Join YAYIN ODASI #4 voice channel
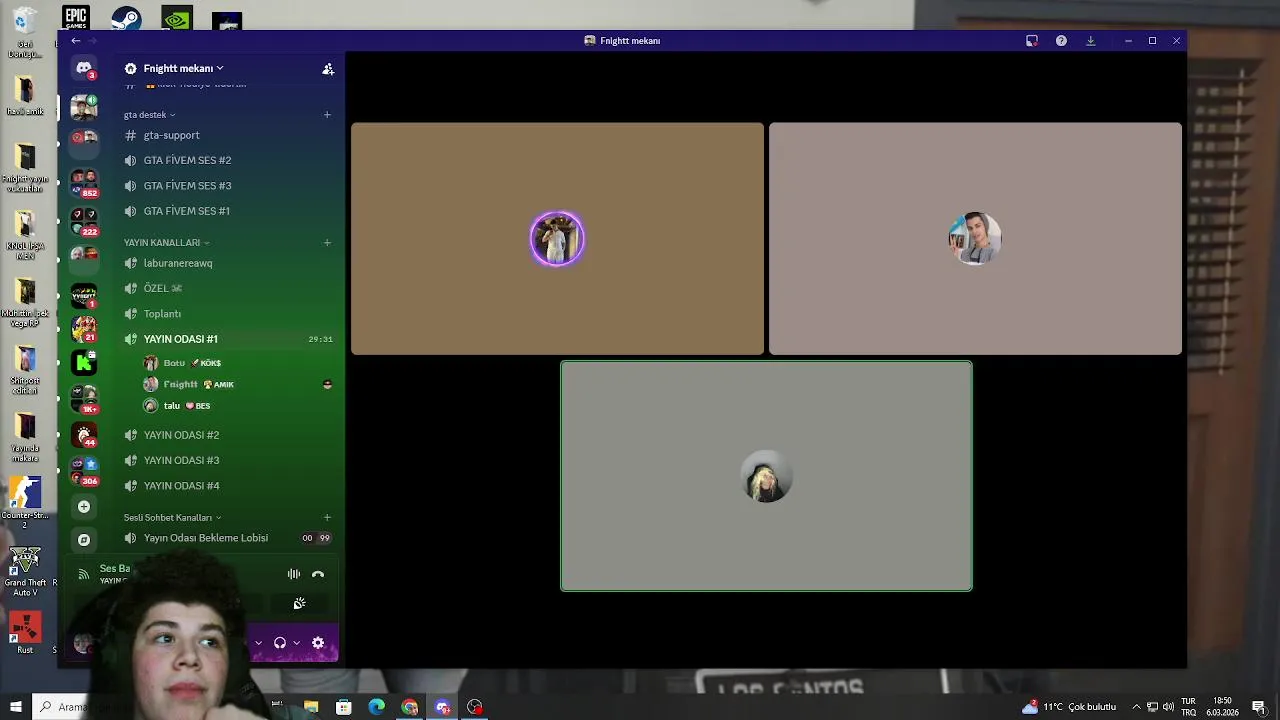This screenshot has height=720, width=1280. pyautogui.click(x=228, y=486)
